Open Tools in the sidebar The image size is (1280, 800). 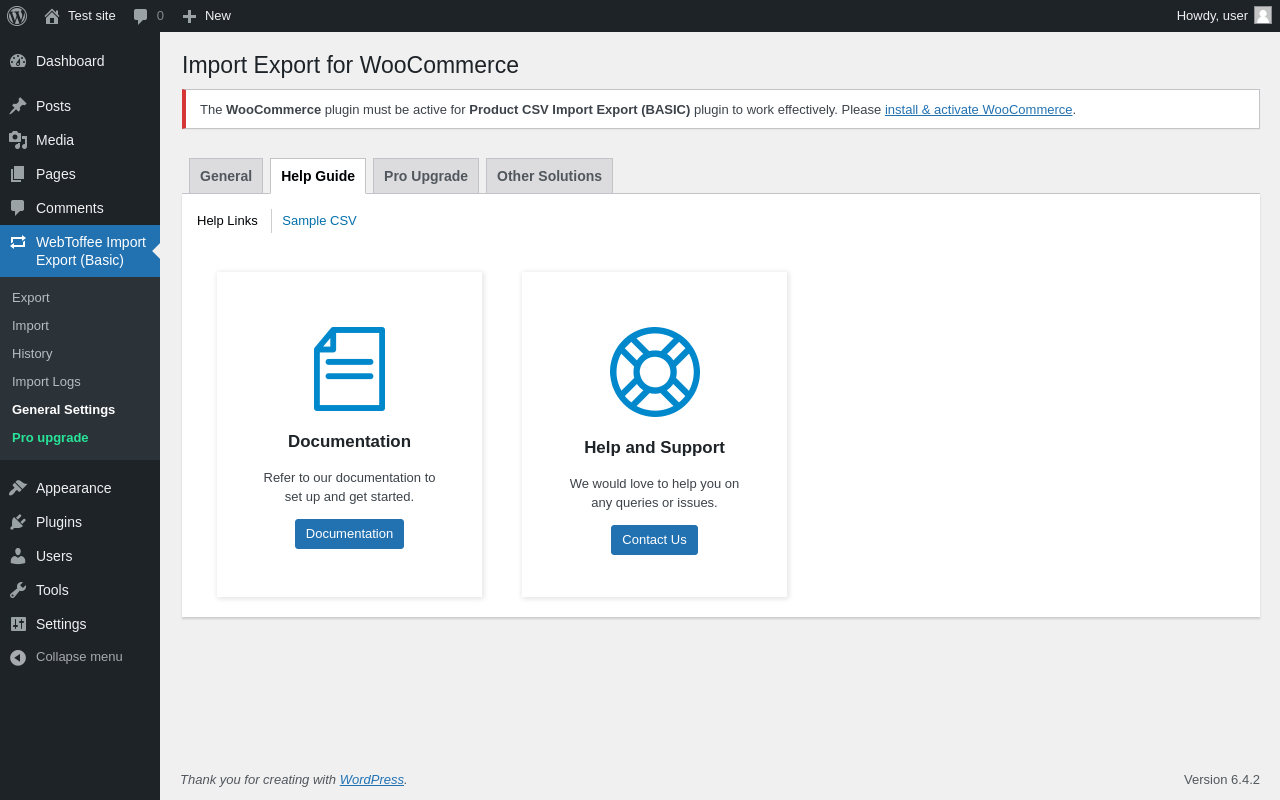pyautogui.click(x=80, y=590)
